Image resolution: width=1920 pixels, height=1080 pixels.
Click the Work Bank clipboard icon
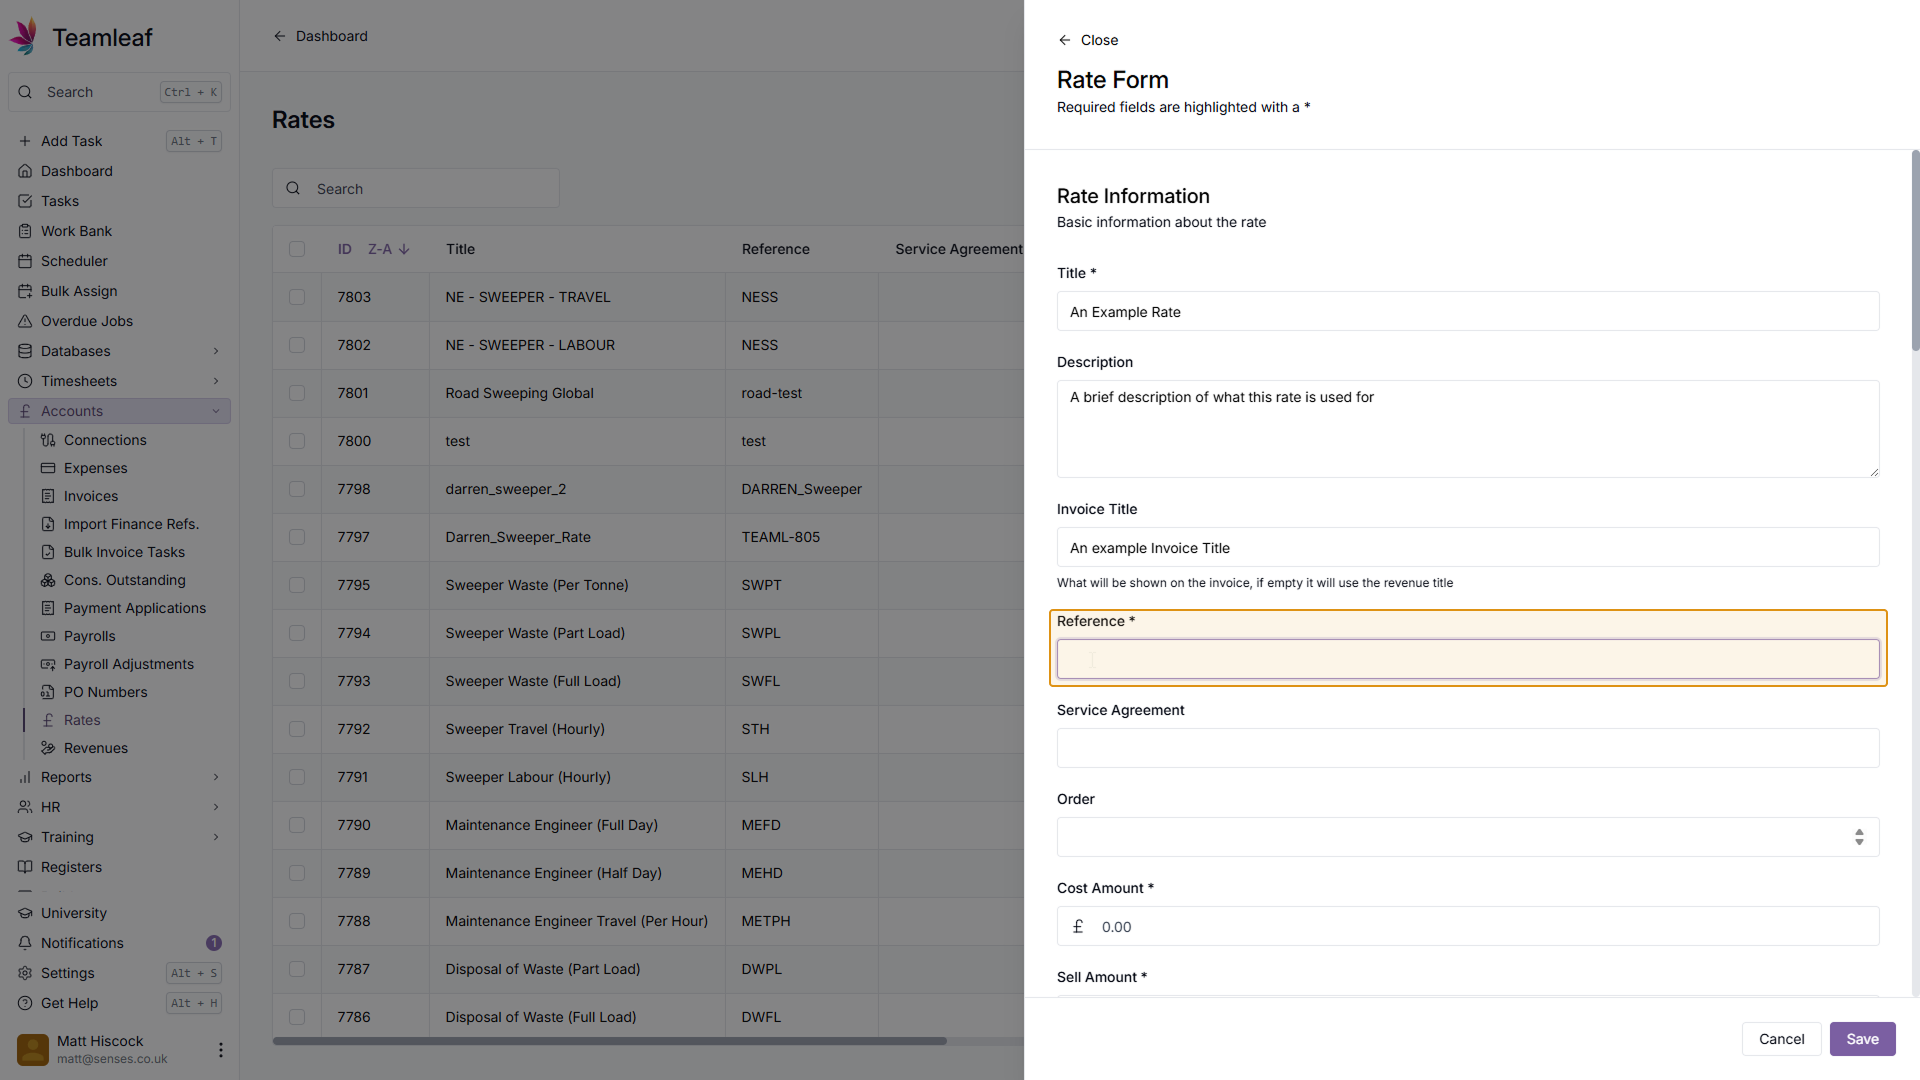point(25,231)
